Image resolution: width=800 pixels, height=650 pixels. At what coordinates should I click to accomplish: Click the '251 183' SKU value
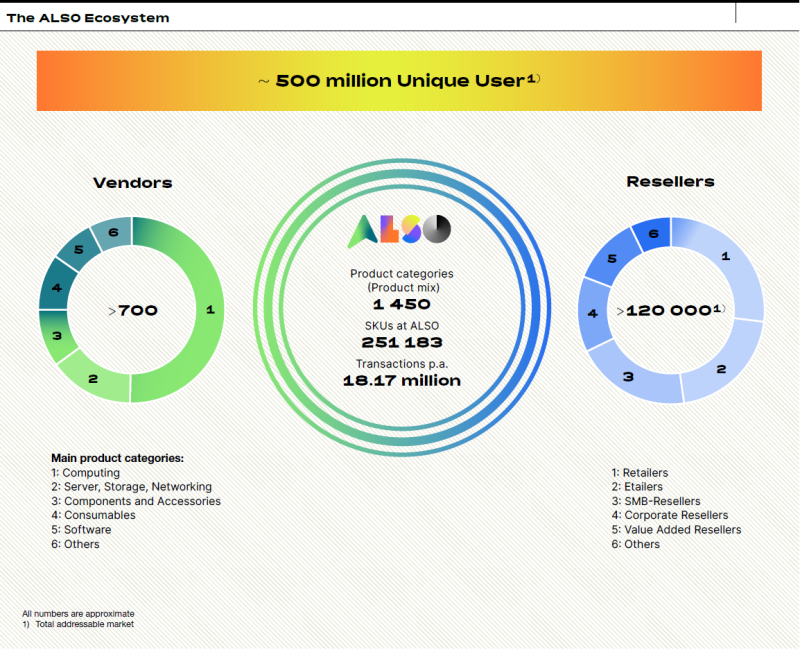tap(402, 342)
